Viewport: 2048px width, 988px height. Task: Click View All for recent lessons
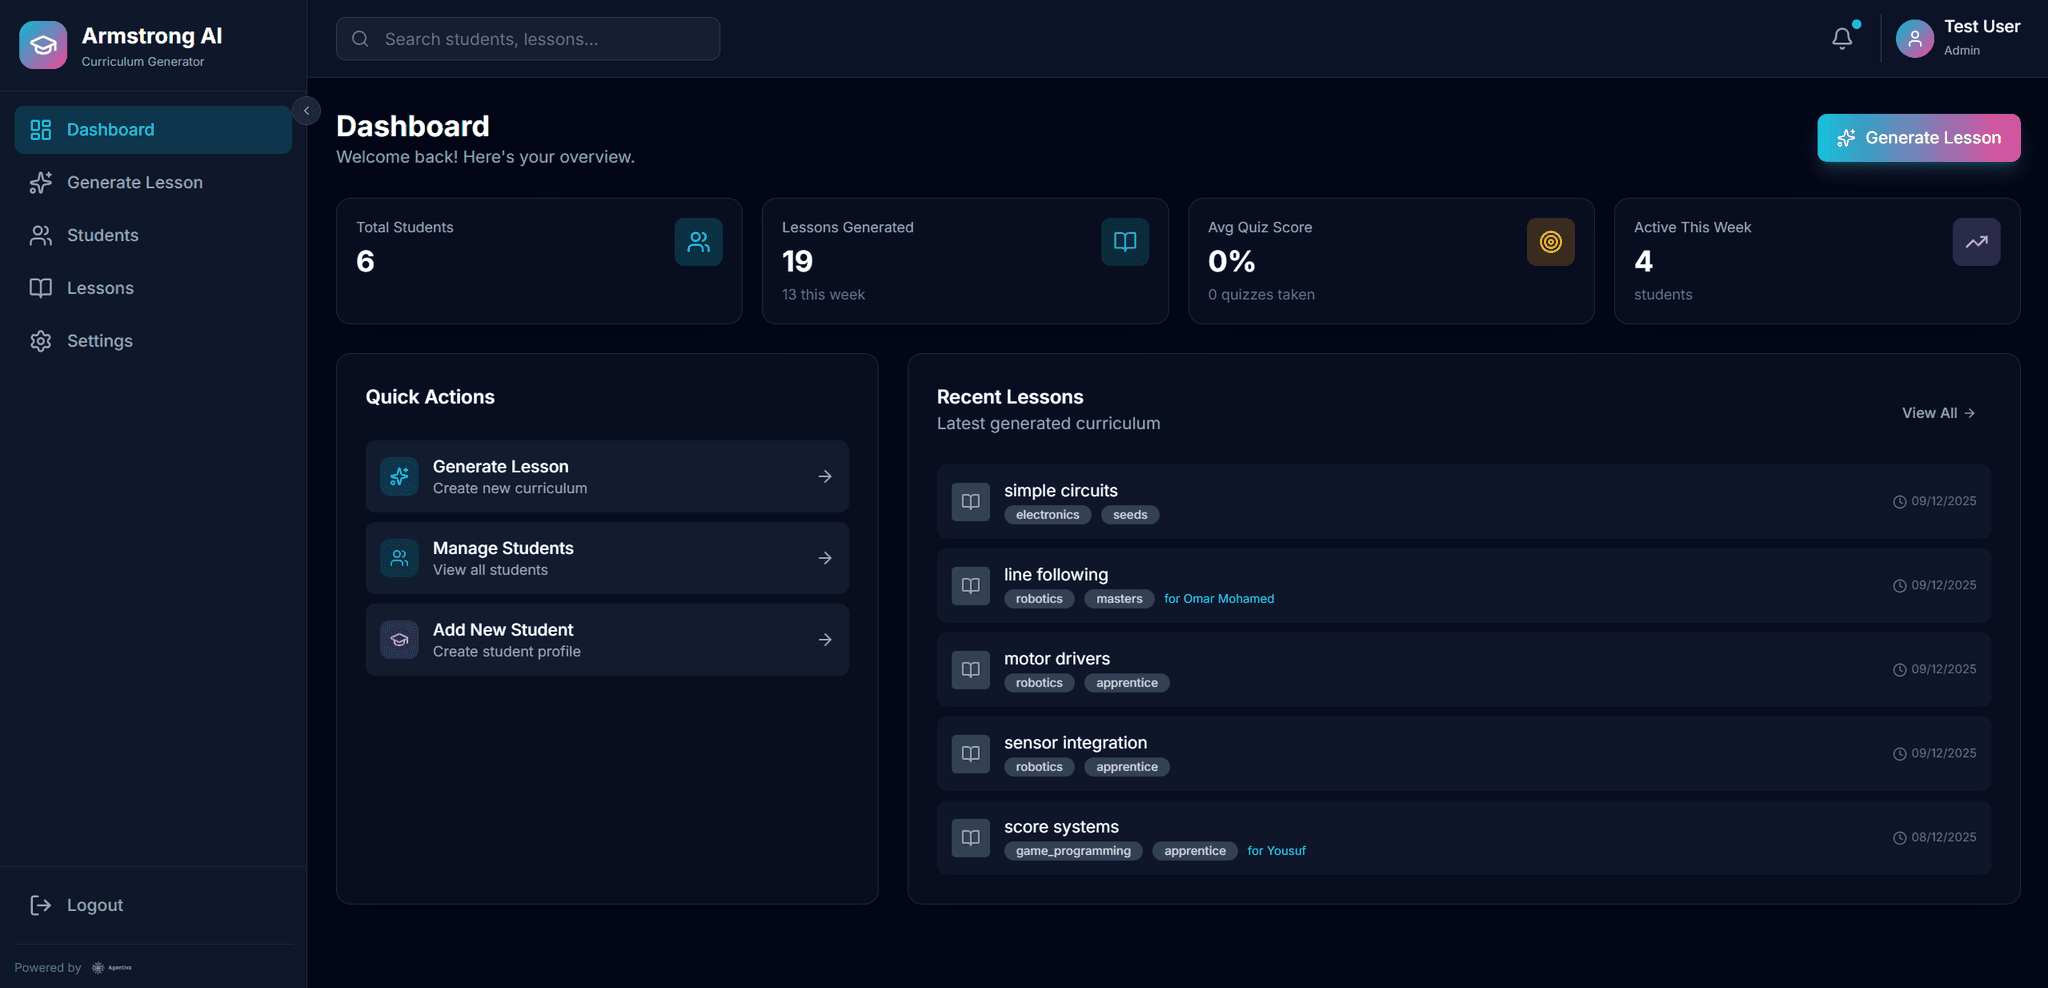tap(1937, 412)
